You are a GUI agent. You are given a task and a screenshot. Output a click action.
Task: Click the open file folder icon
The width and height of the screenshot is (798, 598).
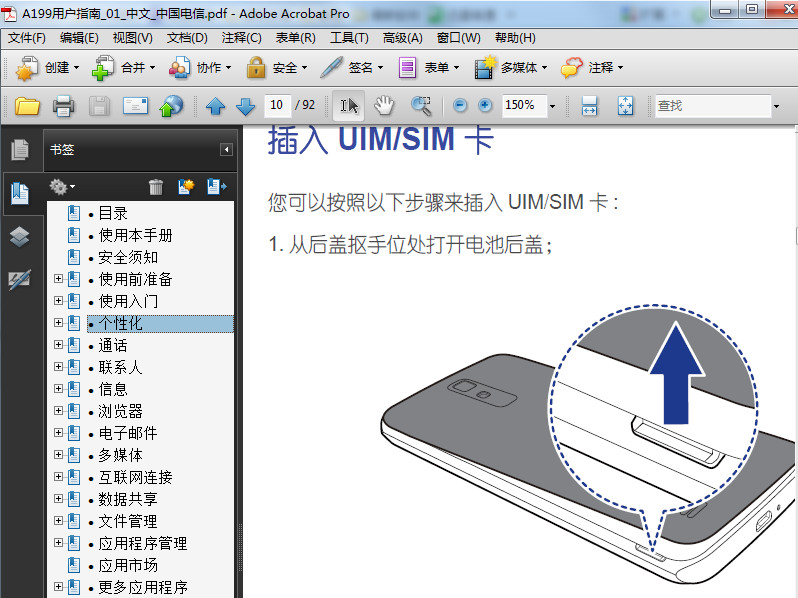27,106
